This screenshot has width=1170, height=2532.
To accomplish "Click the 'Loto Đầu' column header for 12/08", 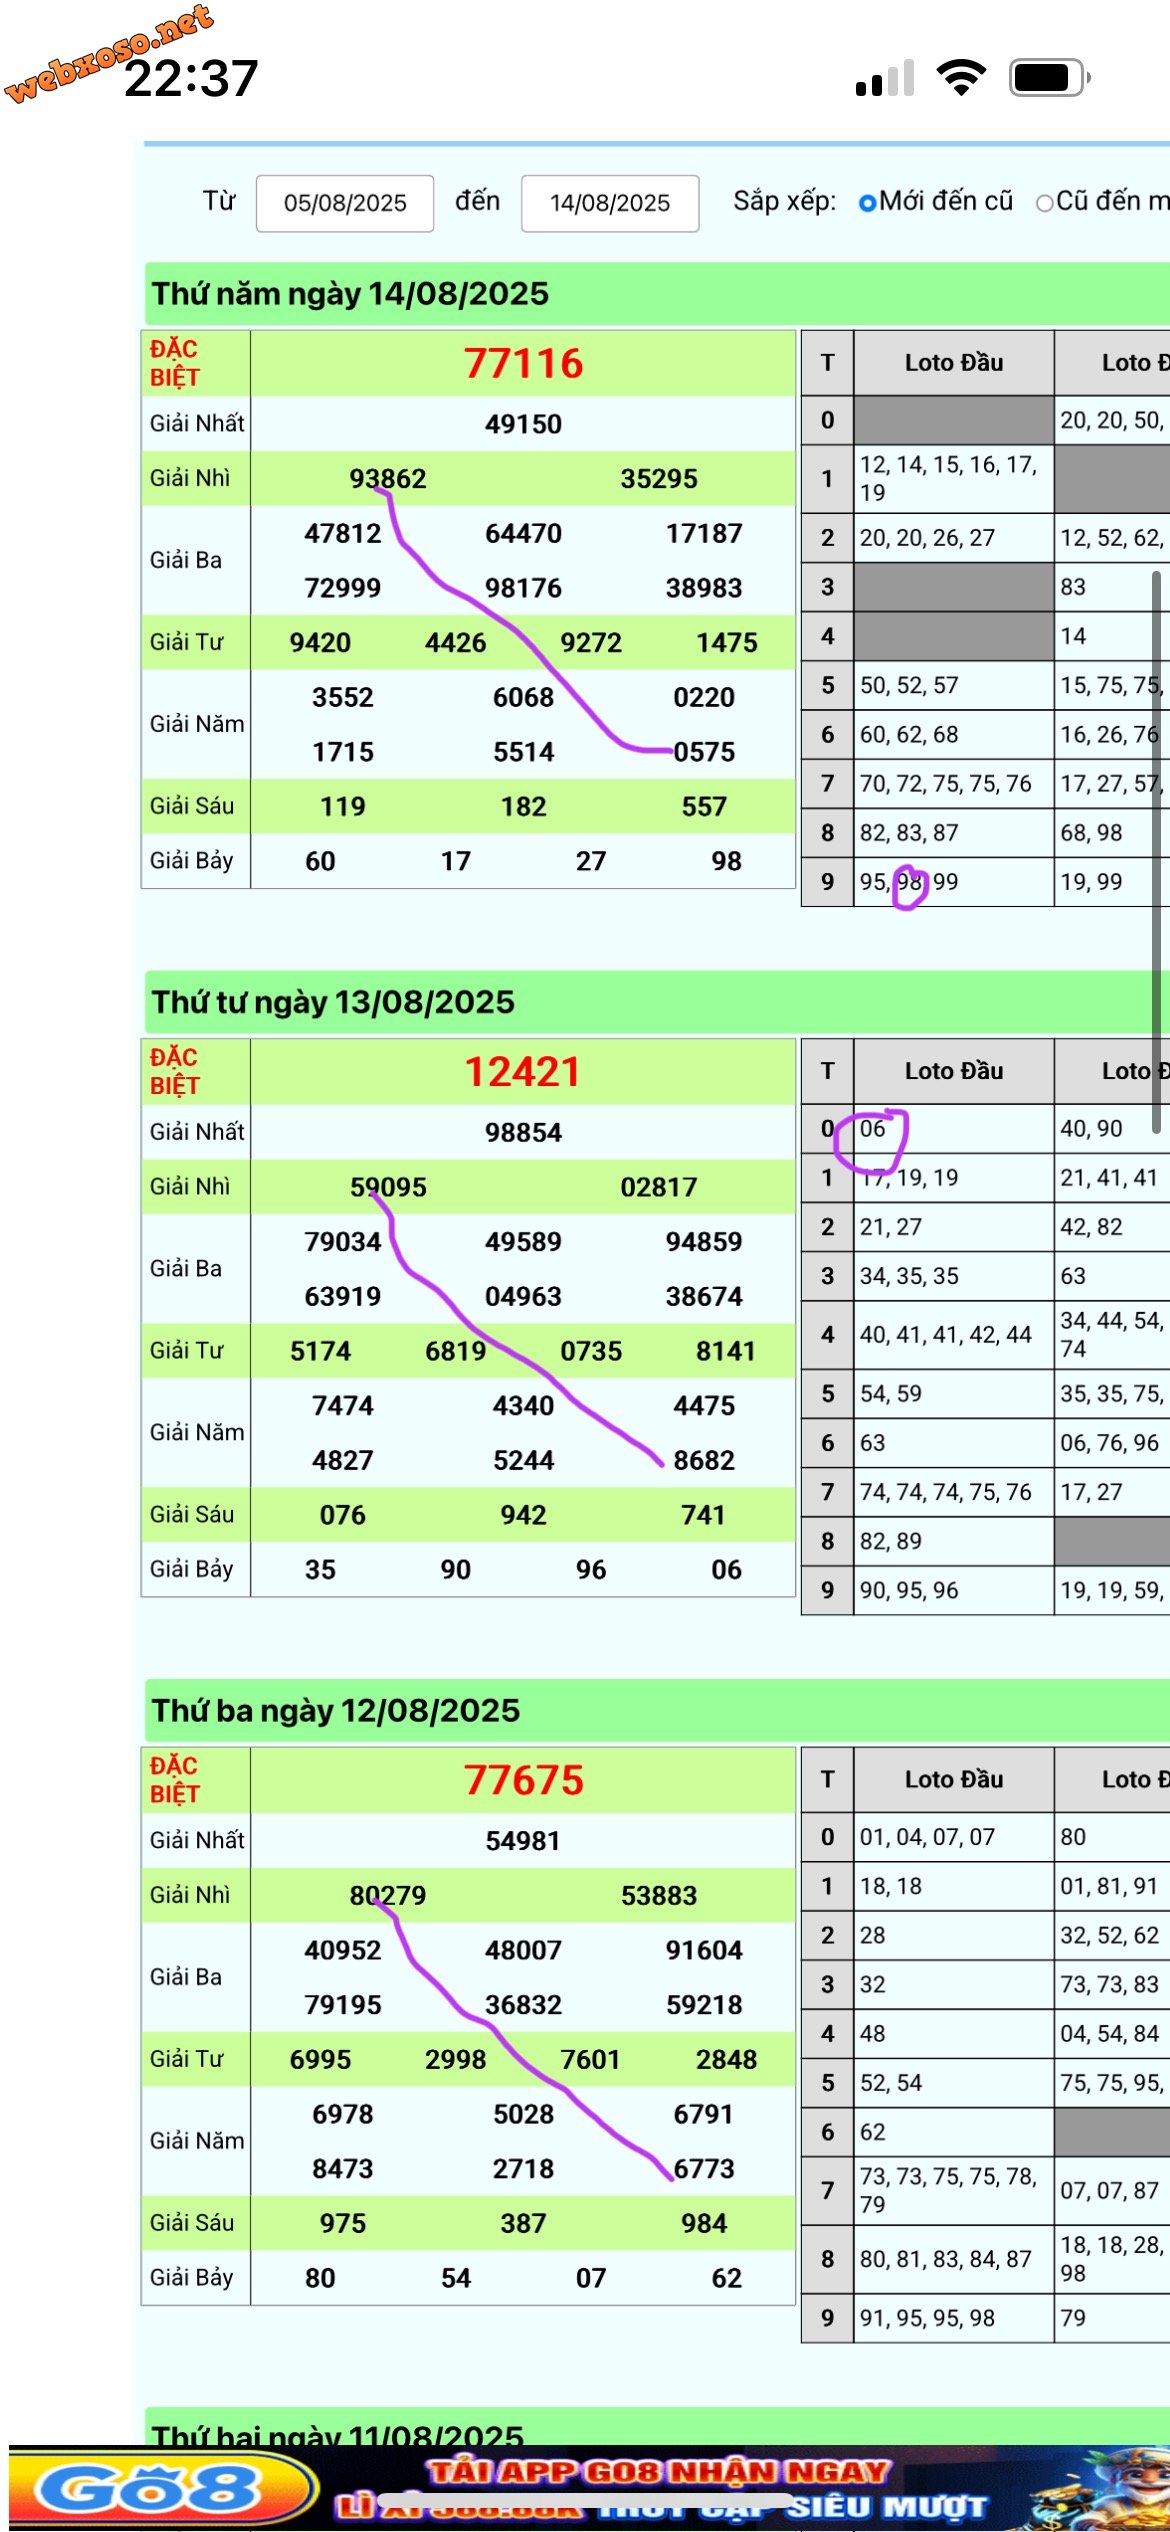I will (953, 1779).
